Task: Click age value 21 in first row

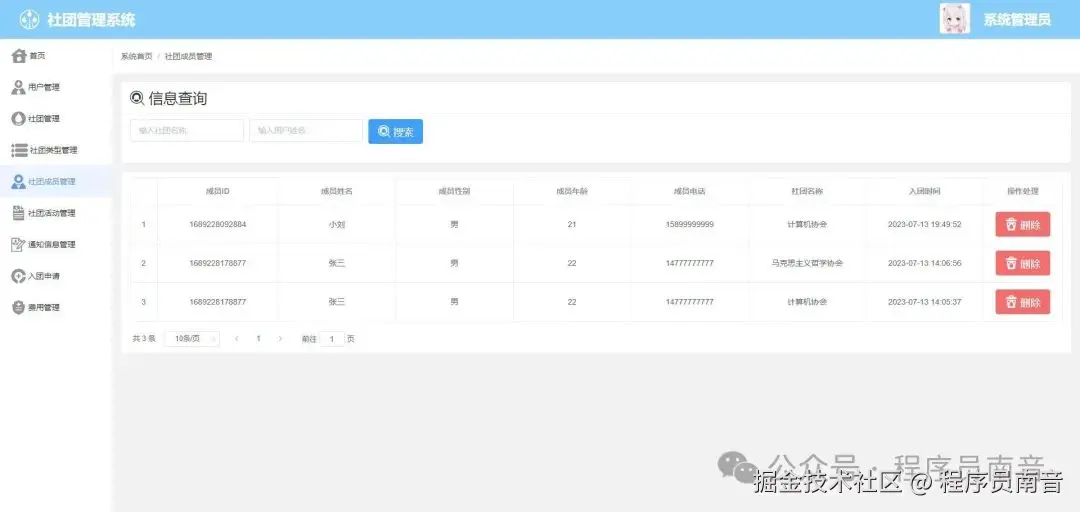Action: point(572,225)
